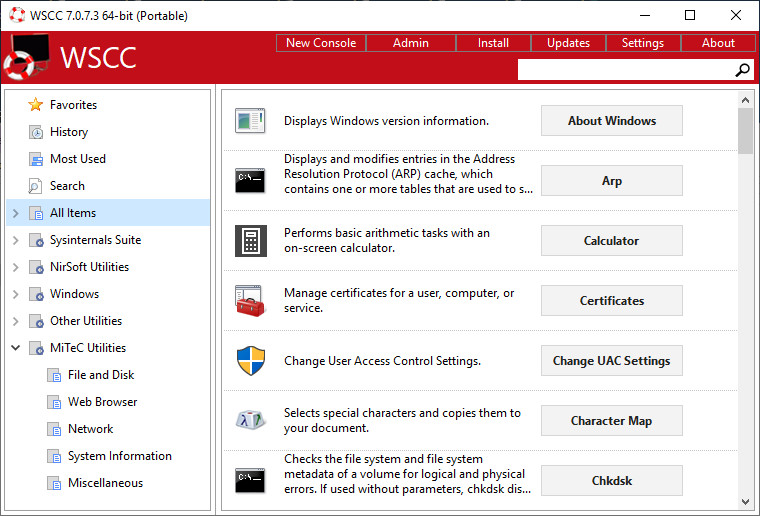Image resolution: width=760 pixels, height=516 pixels.
Task: Open the Settings menu
Action: point(642,43)
